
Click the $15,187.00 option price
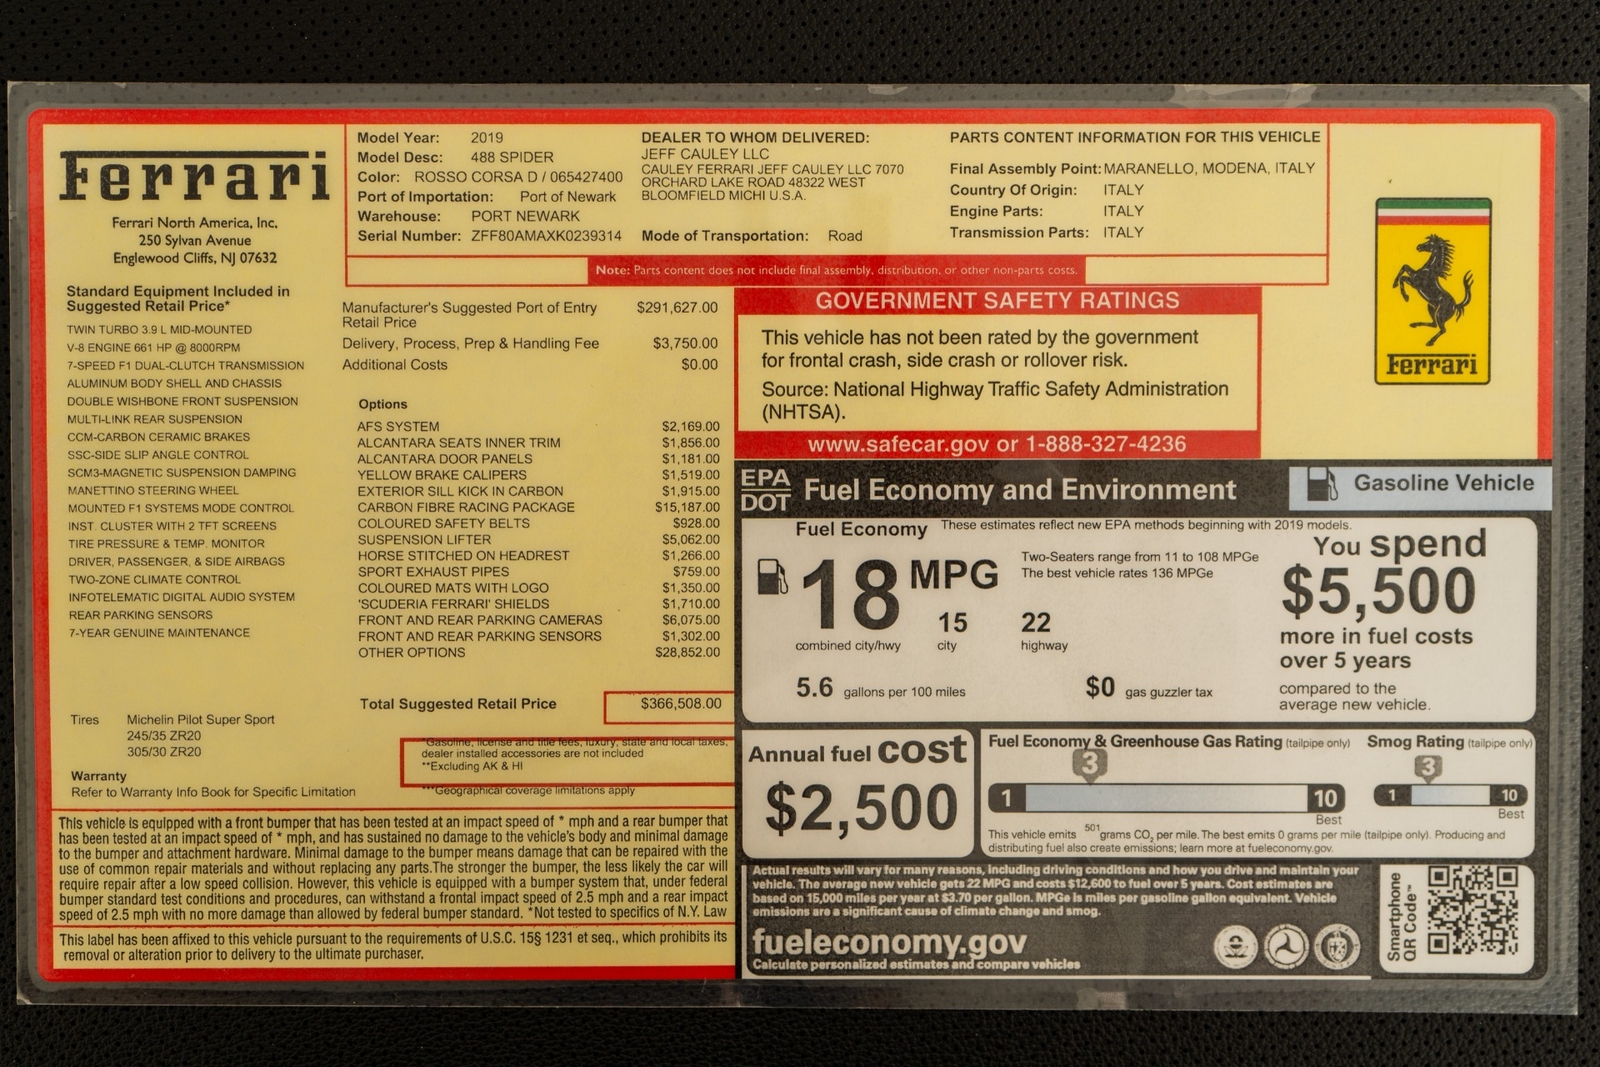point(687,507)
